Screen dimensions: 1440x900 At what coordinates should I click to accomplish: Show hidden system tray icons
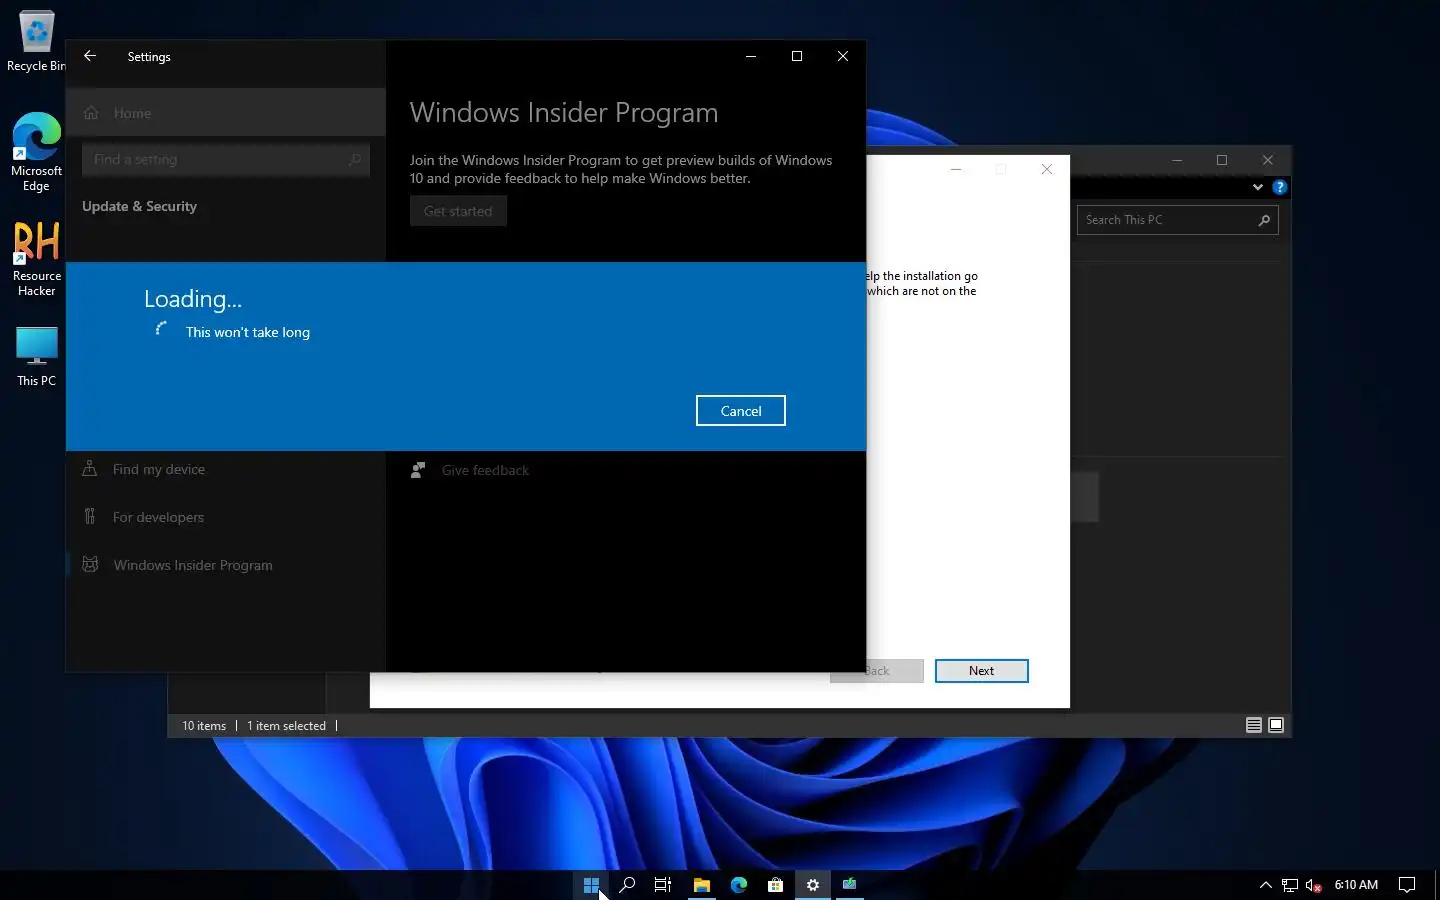[1265, 885]
